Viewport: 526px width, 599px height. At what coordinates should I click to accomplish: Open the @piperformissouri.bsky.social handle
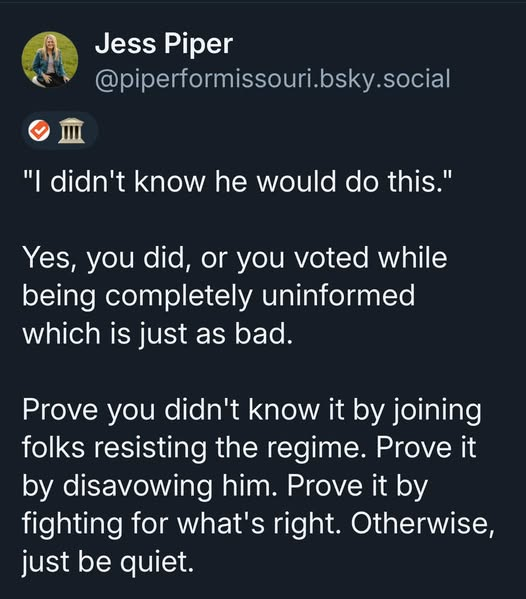point(273,79)
